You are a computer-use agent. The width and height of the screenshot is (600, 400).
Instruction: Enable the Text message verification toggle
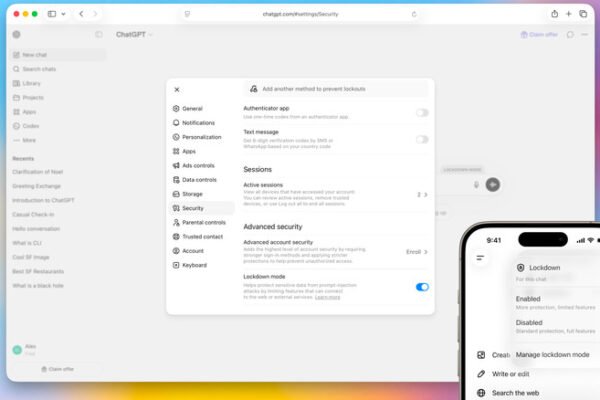422,139
